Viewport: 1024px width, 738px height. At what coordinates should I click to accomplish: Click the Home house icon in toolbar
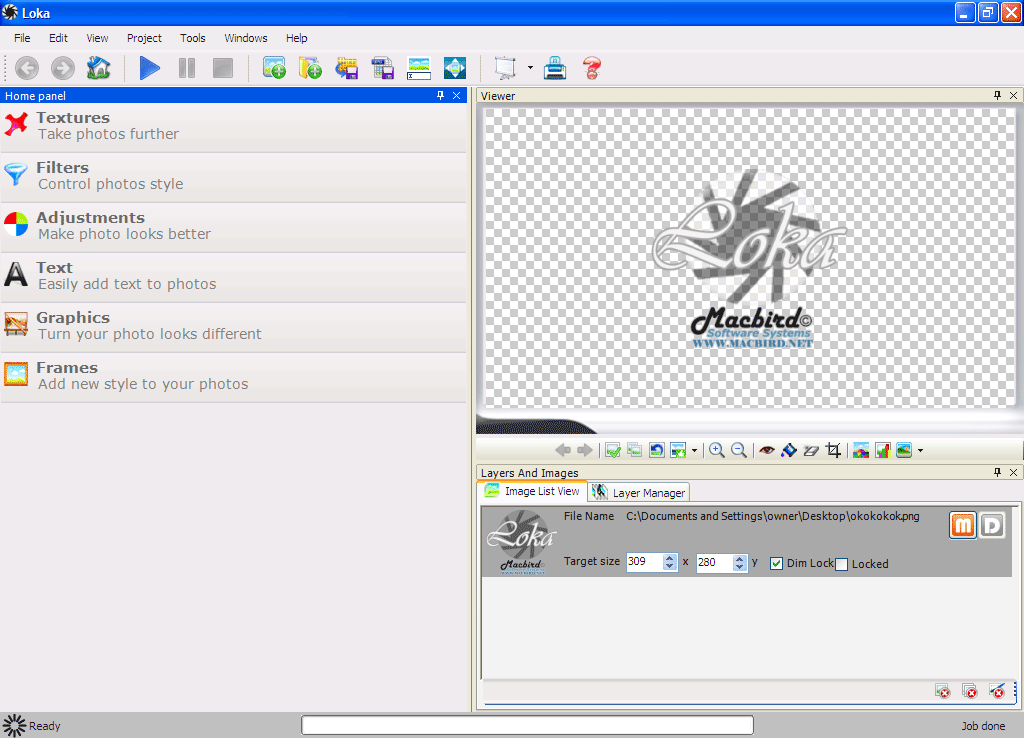[x=98, y=68]
